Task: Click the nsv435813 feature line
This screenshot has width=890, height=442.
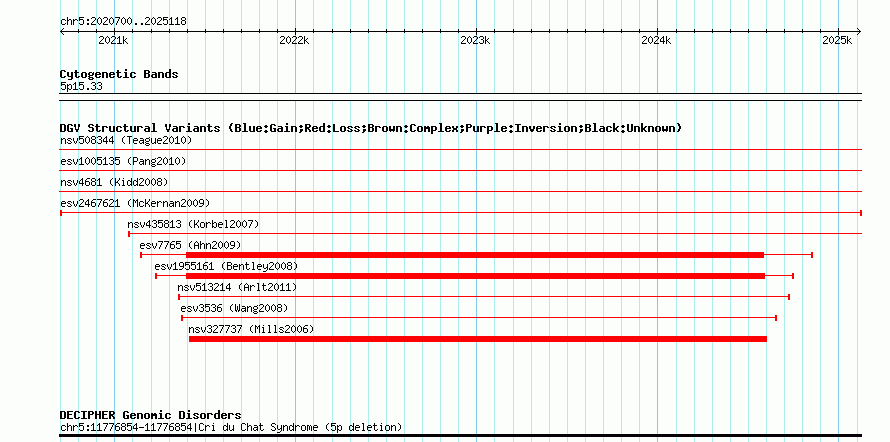Action: [x=495, y=234]
